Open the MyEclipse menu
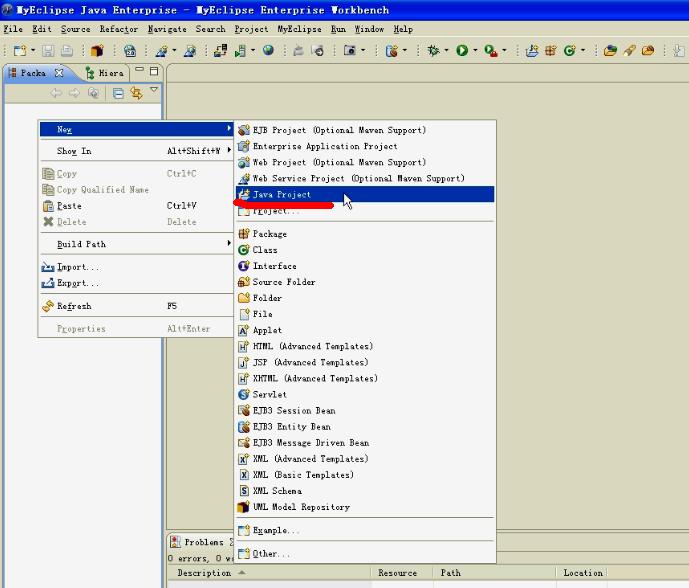This screenshot has height=588, width=689. click(x=299, y=29)
